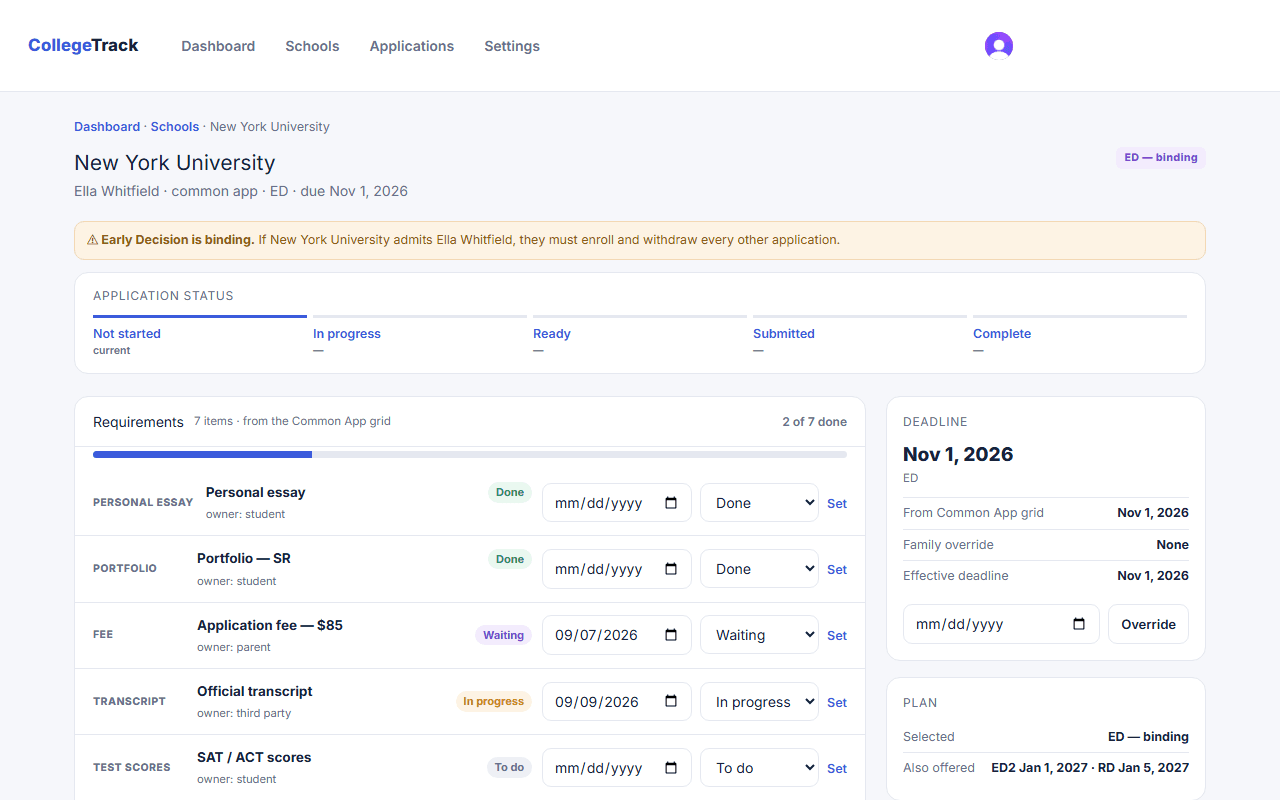Open SAT / ACT scores To do dropdown
This screenshot has width=1280, height=800.
[x=759, y=768]
